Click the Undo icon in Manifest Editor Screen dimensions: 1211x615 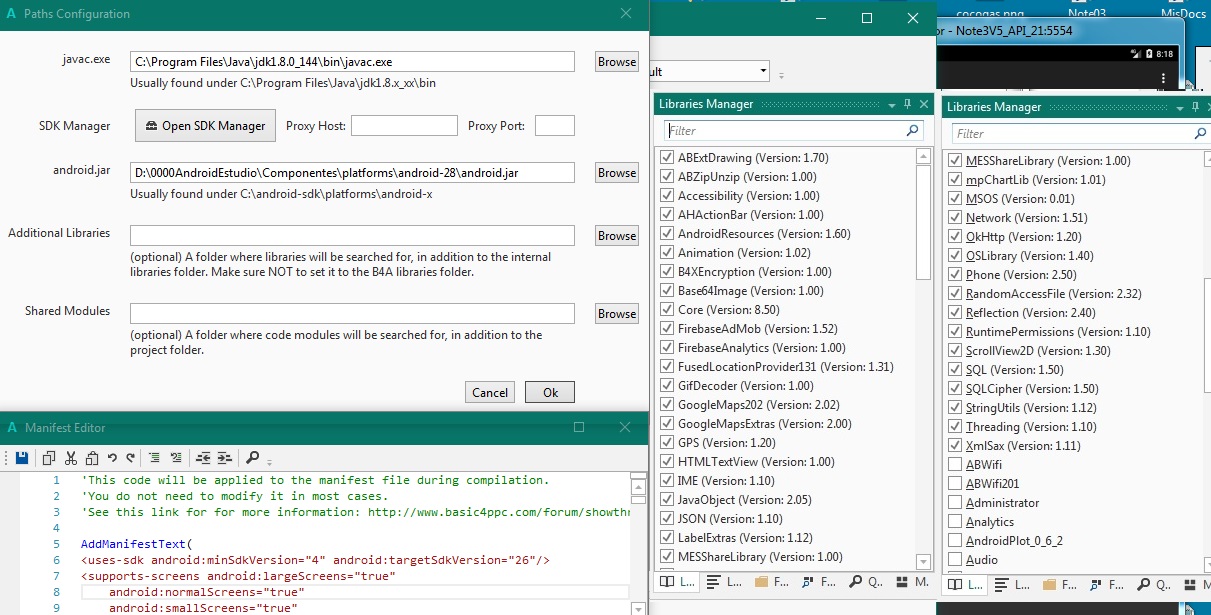[x=112, y=457]
